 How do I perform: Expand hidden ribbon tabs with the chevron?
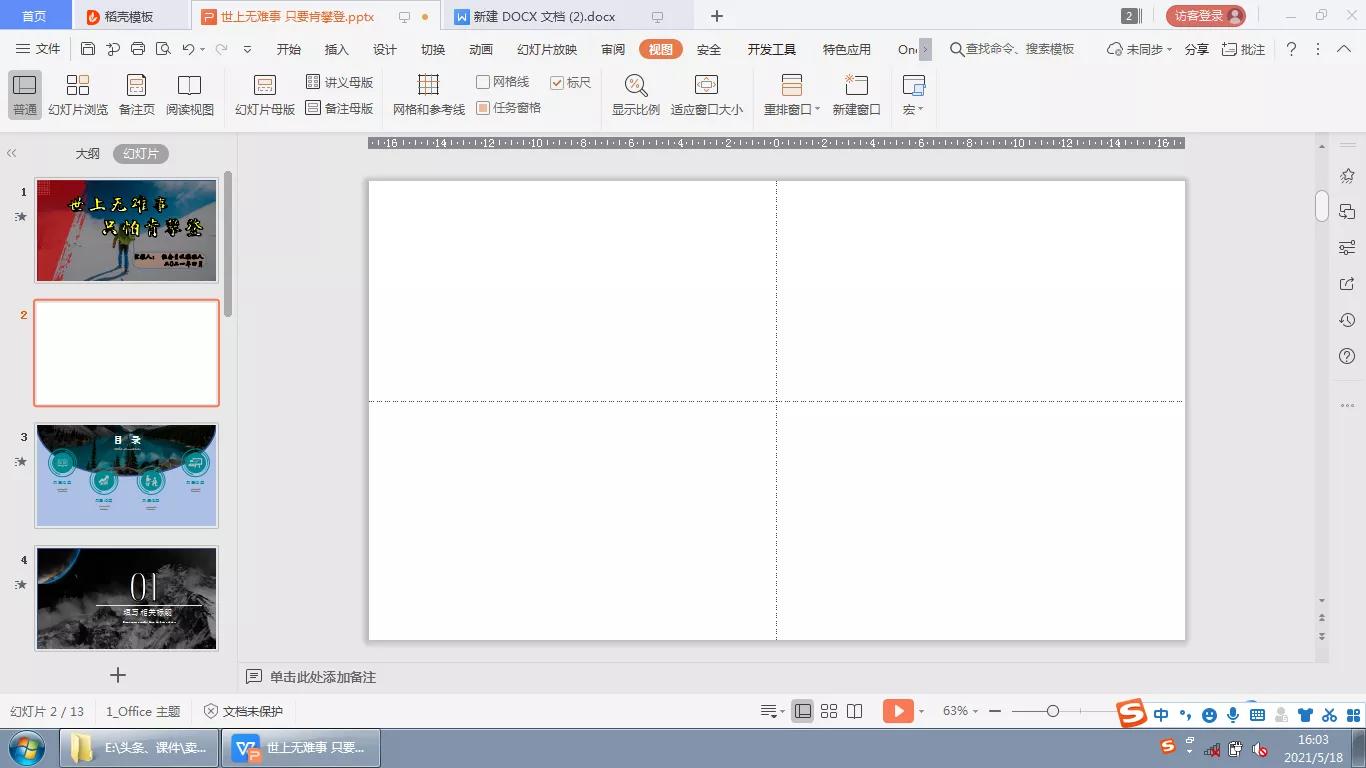(x=925, y=48)
